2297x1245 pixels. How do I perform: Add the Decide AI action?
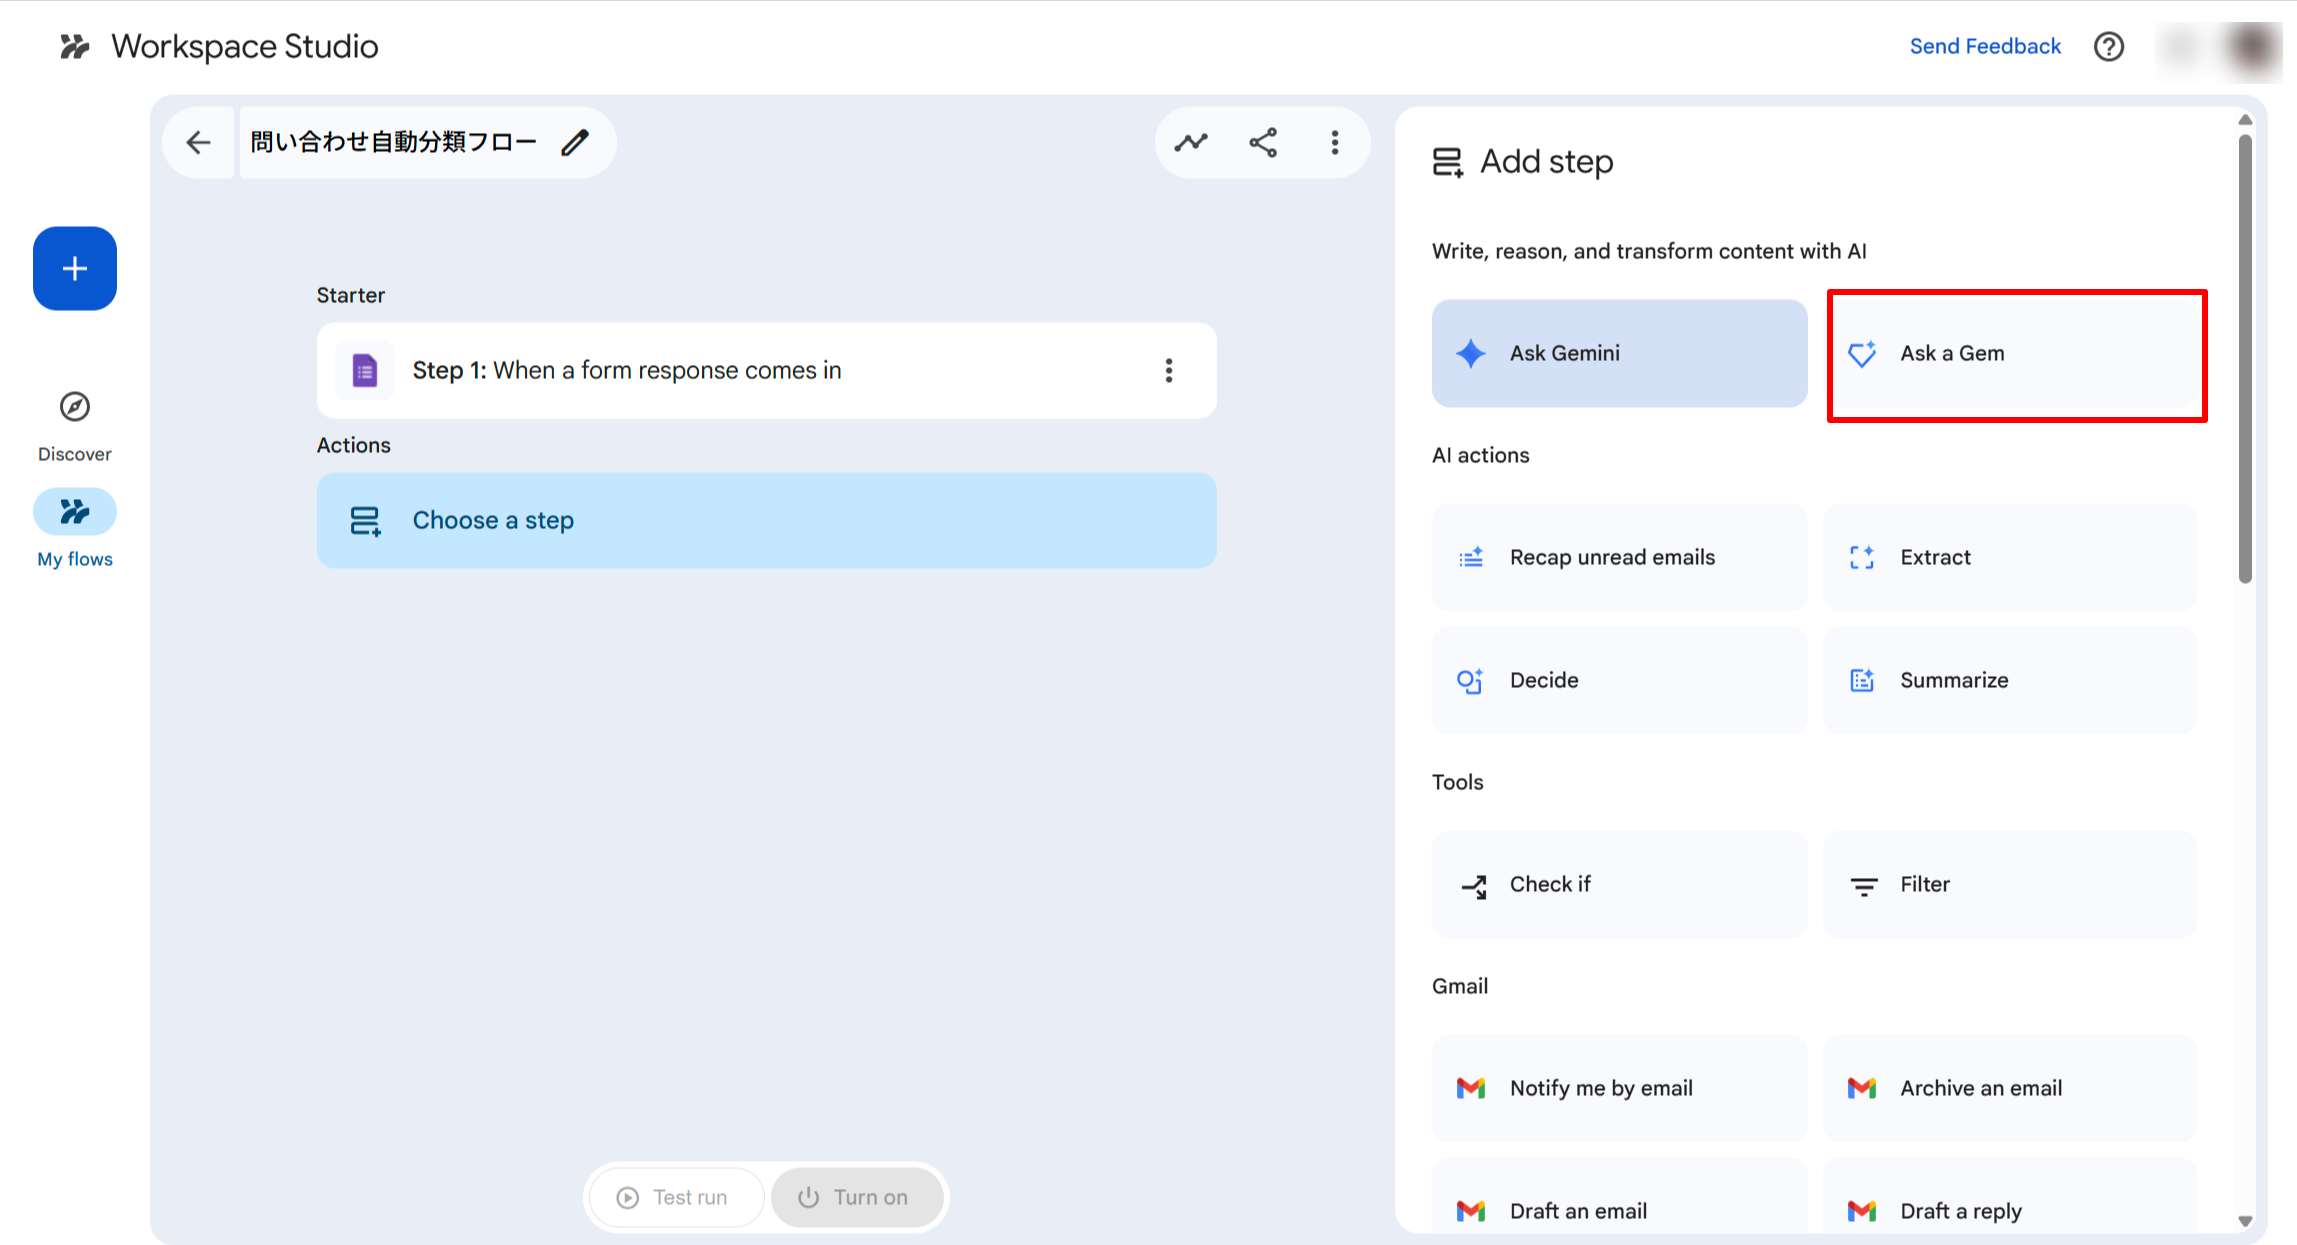(1618, 681)
